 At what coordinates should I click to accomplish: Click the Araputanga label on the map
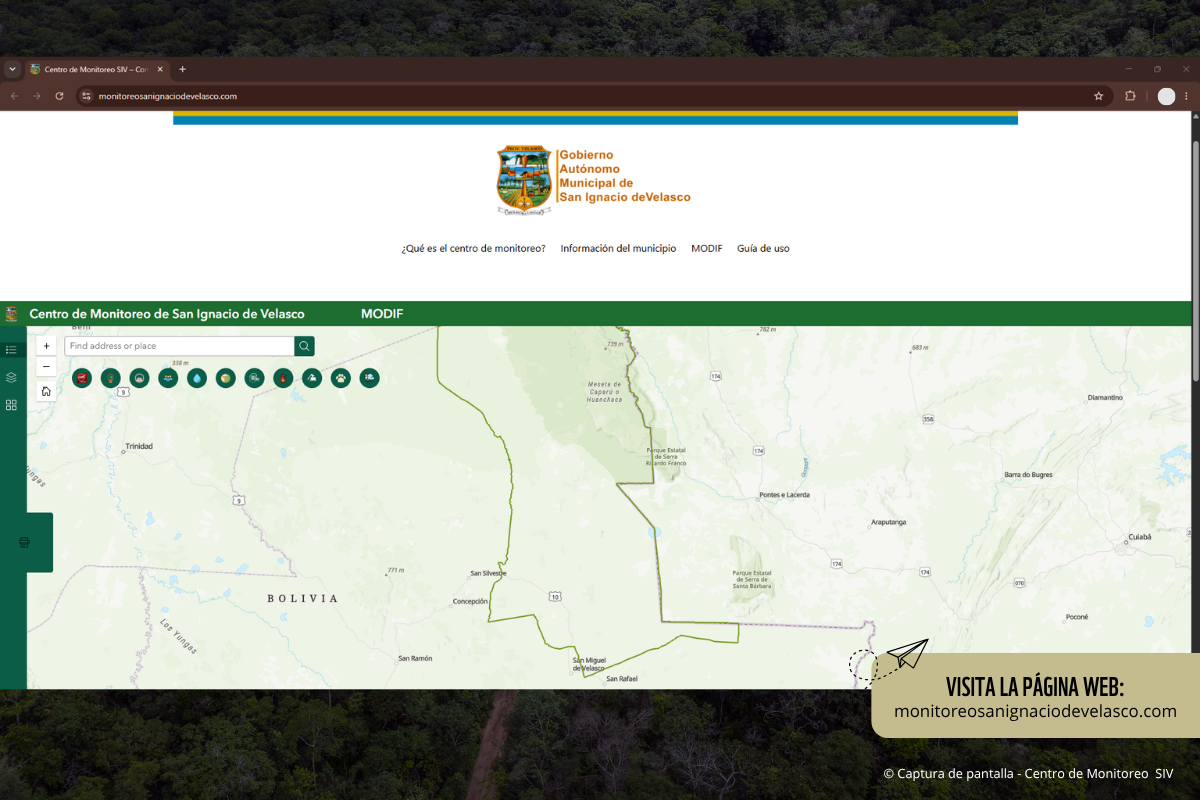[x=889, y=522]
